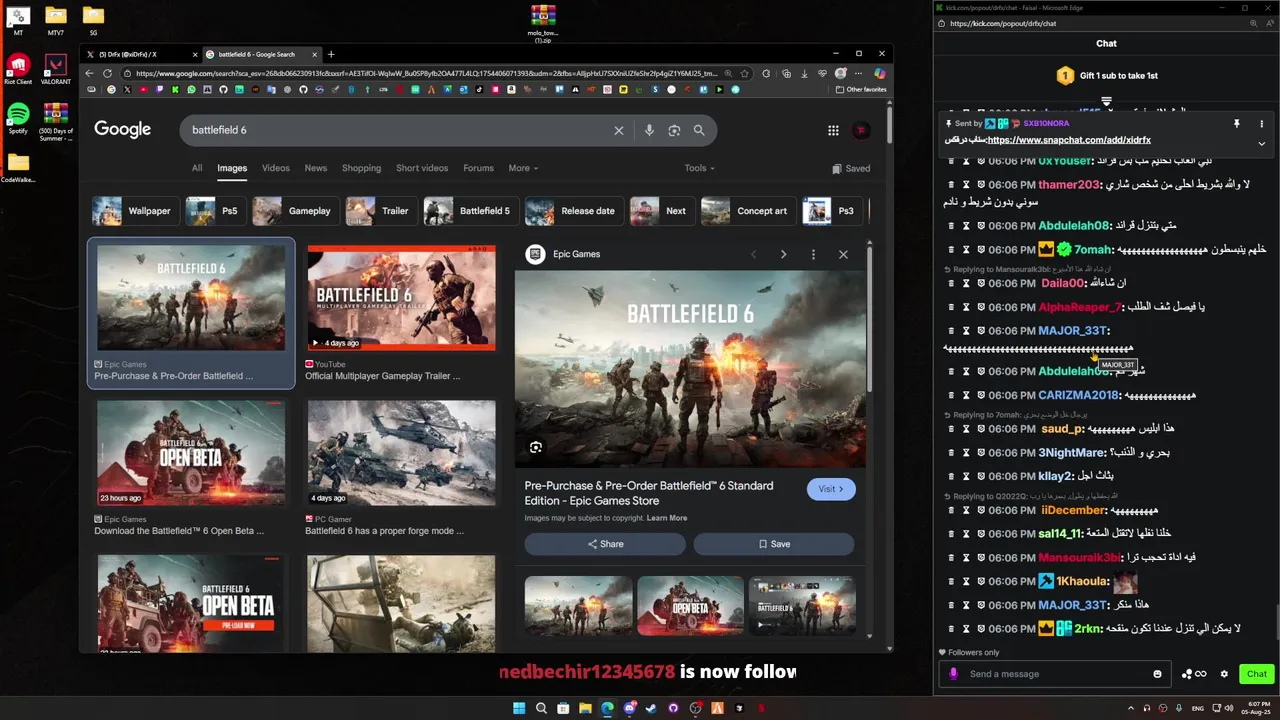Unpin the pinned chat message

[1236, 124]
